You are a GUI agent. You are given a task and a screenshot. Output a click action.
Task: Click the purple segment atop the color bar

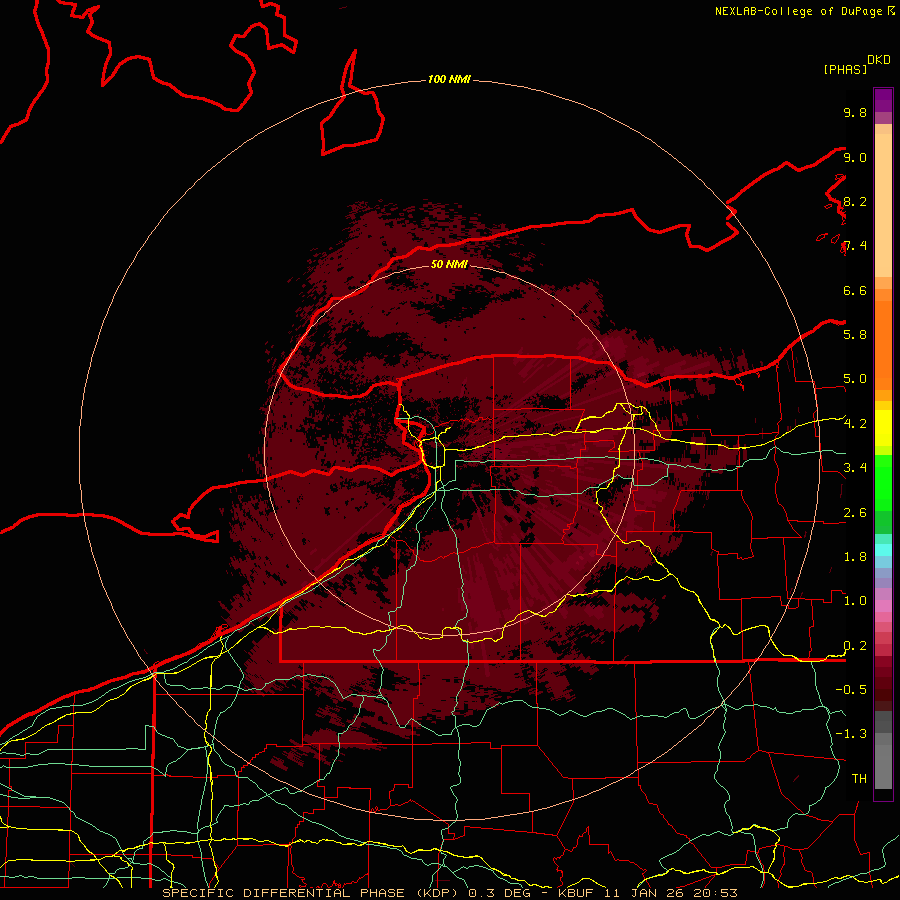883,100
